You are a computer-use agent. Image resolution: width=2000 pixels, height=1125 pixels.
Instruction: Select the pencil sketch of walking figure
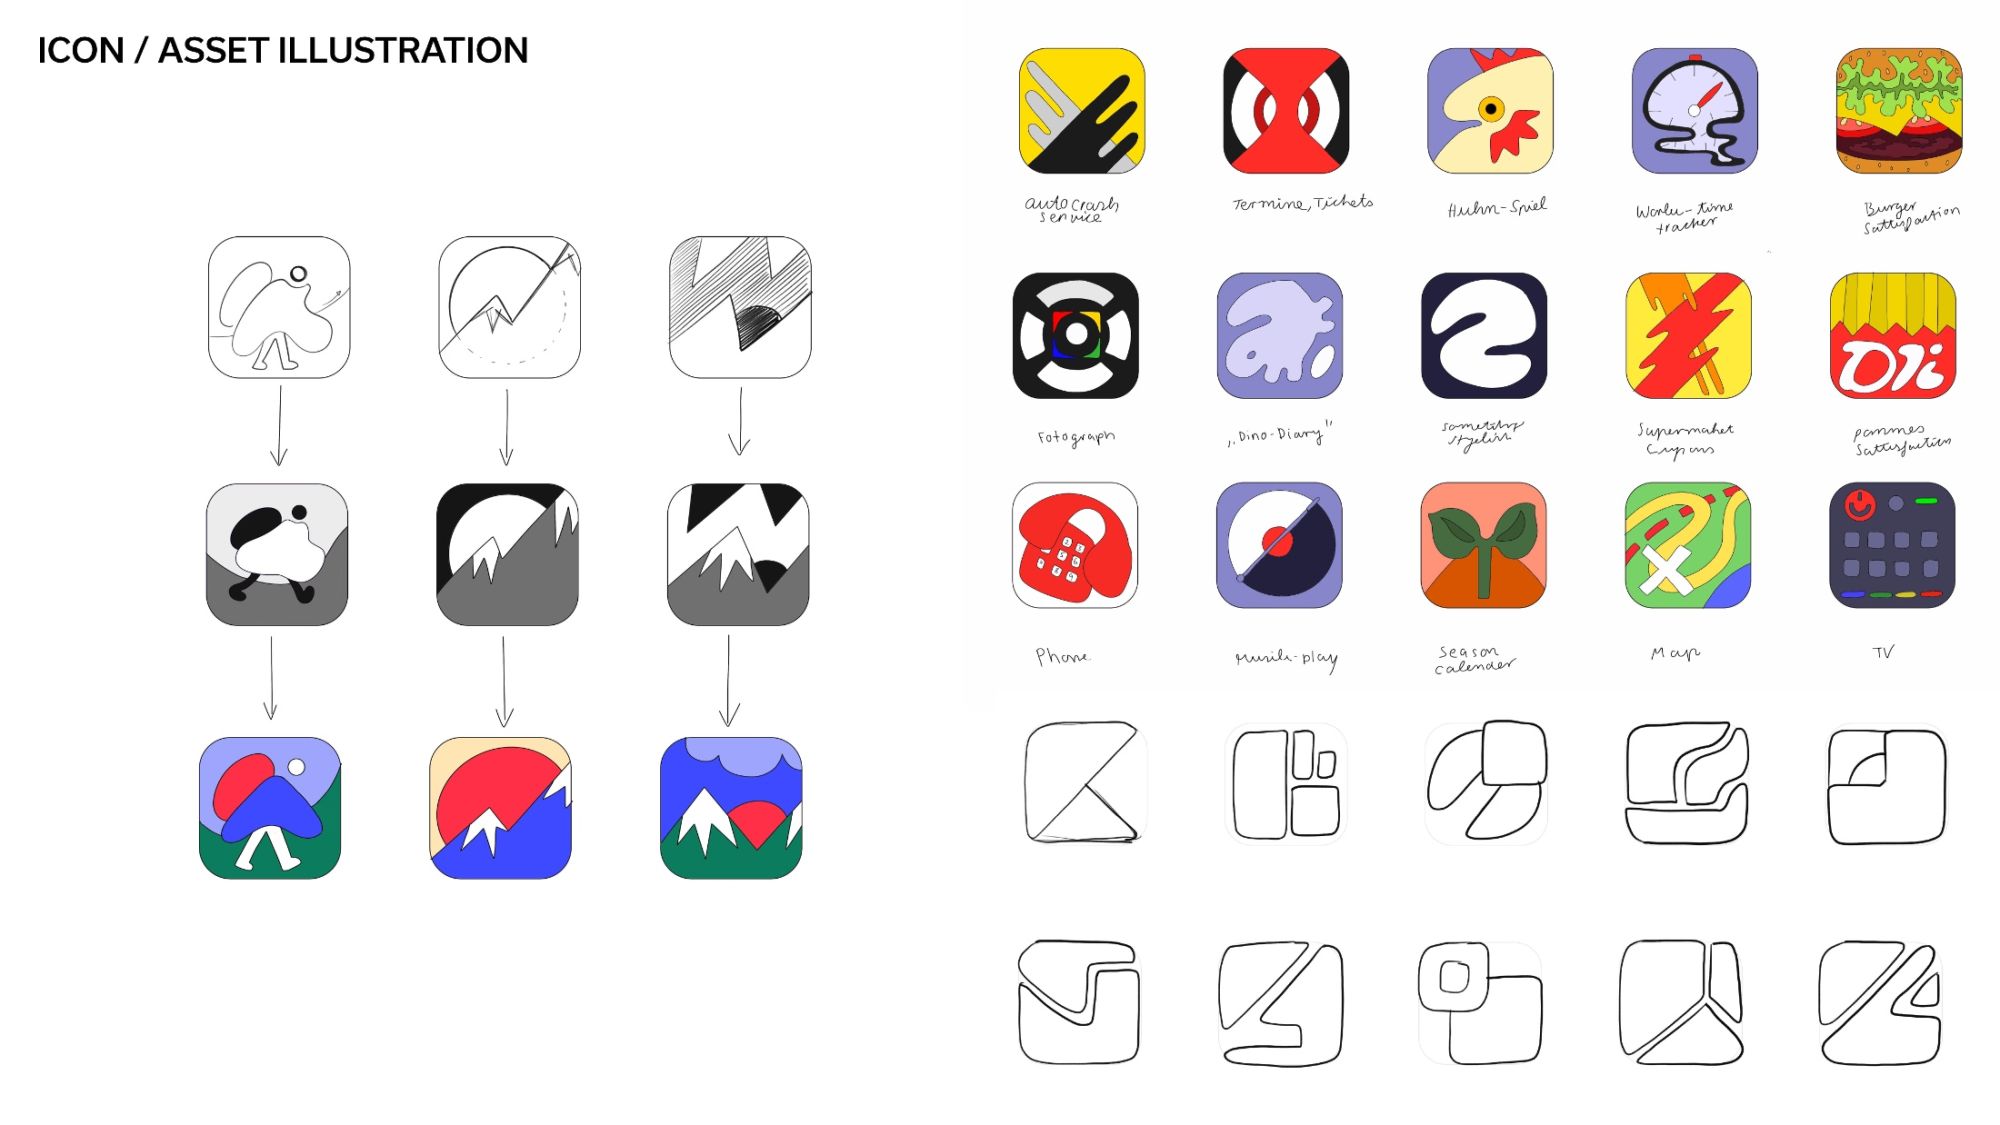pyautogui.click(x=279, y=307)
